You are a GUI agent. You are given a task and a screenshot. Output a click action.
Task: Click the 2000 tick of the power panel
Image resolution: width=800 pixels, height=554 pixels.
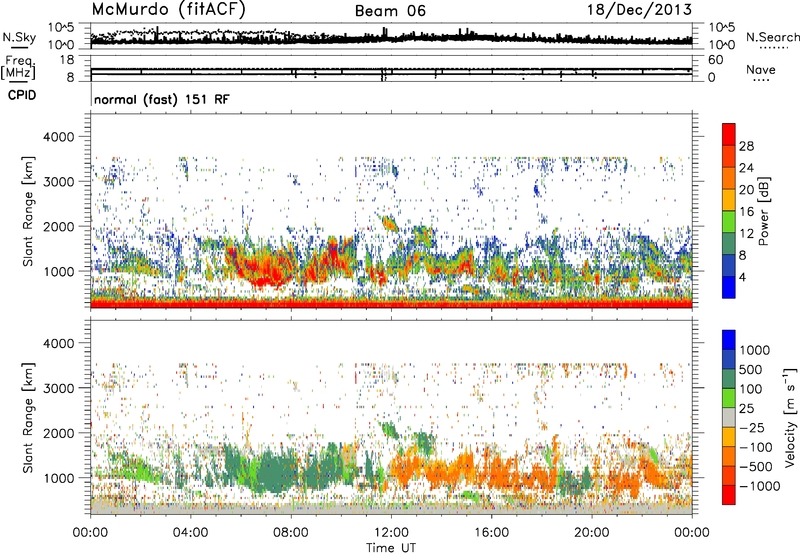(x=58, y=226)
